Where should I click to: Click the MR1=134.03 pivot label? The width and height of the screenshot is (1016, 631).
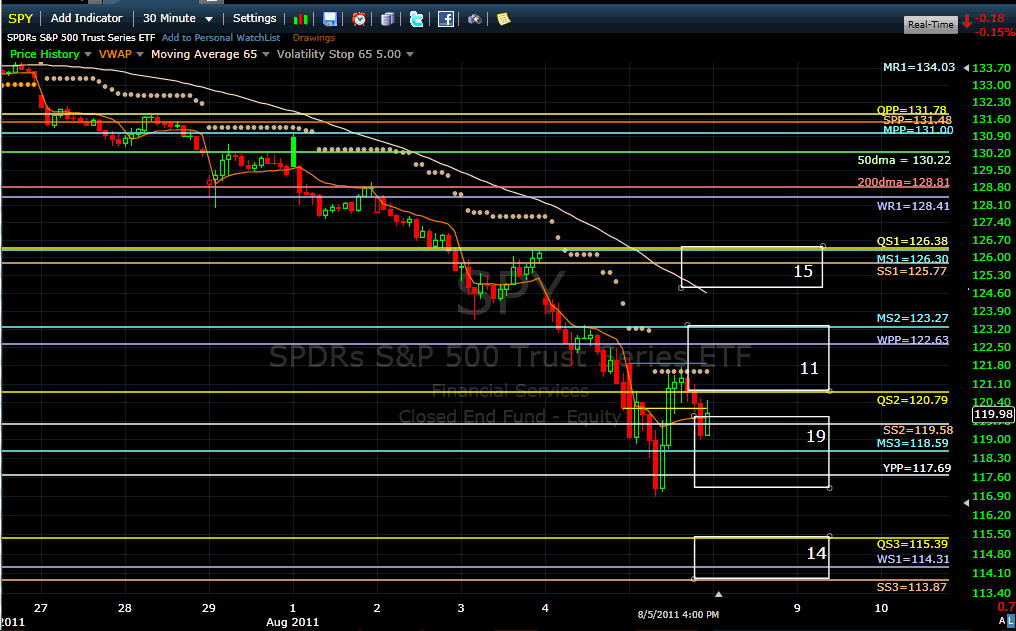[x=919, y=67]
